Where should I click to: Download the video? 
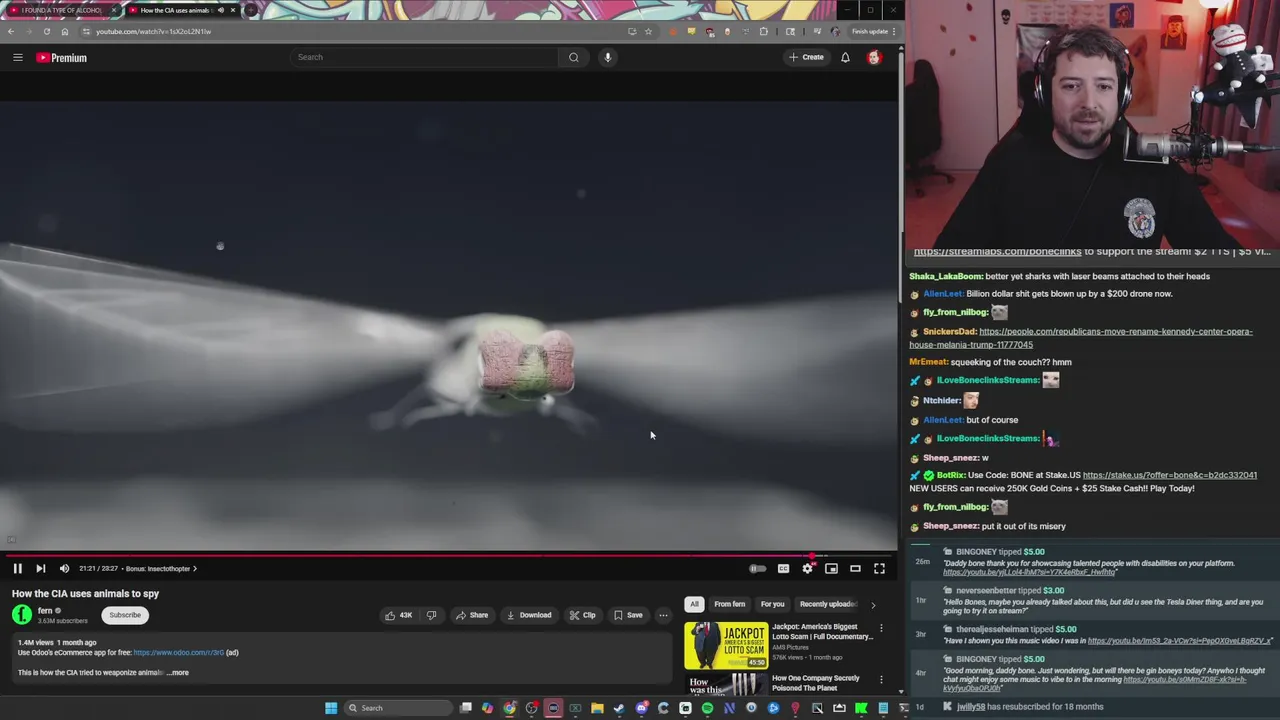point(528,615)
